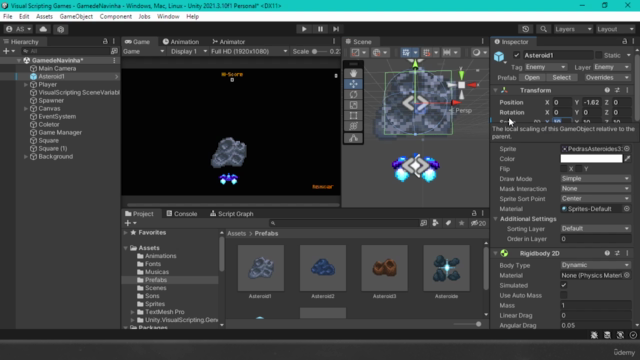This screenshot has width=640, height=360.
Task: Select the Rotate tool in Scene
Action: pyautogui.click(x=353, y=95)
